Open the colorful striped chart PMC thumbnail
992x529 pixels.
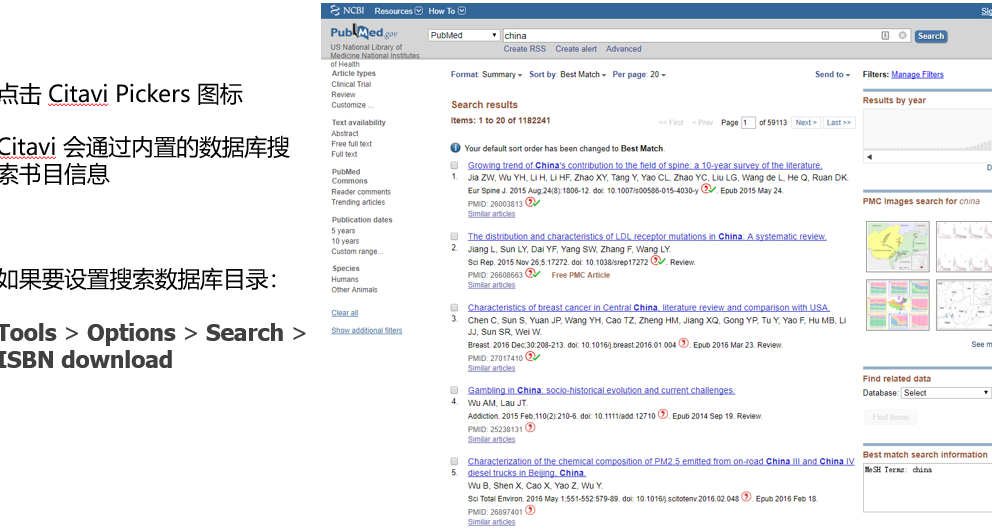[x=898, y=305]
